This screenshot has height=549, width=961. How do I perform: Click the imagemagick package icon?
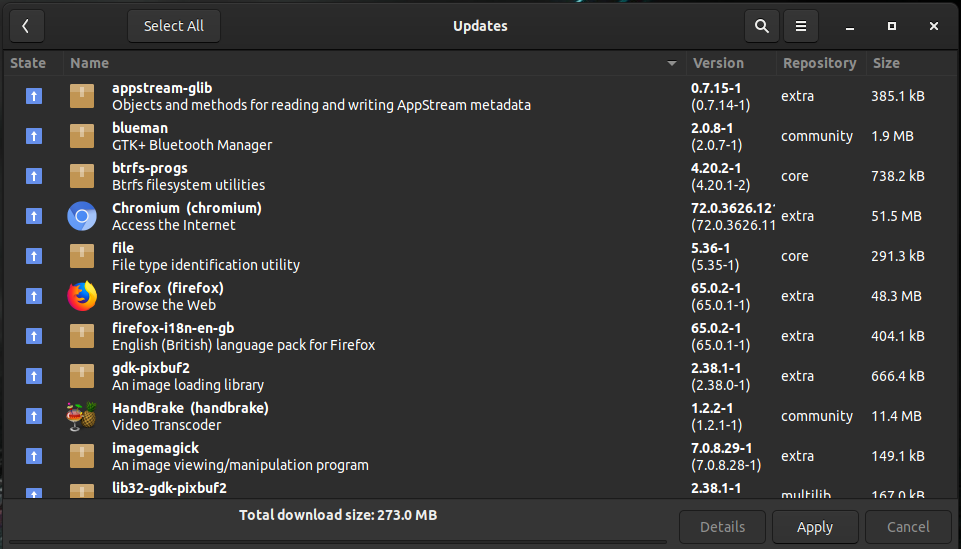pos(82,456)
